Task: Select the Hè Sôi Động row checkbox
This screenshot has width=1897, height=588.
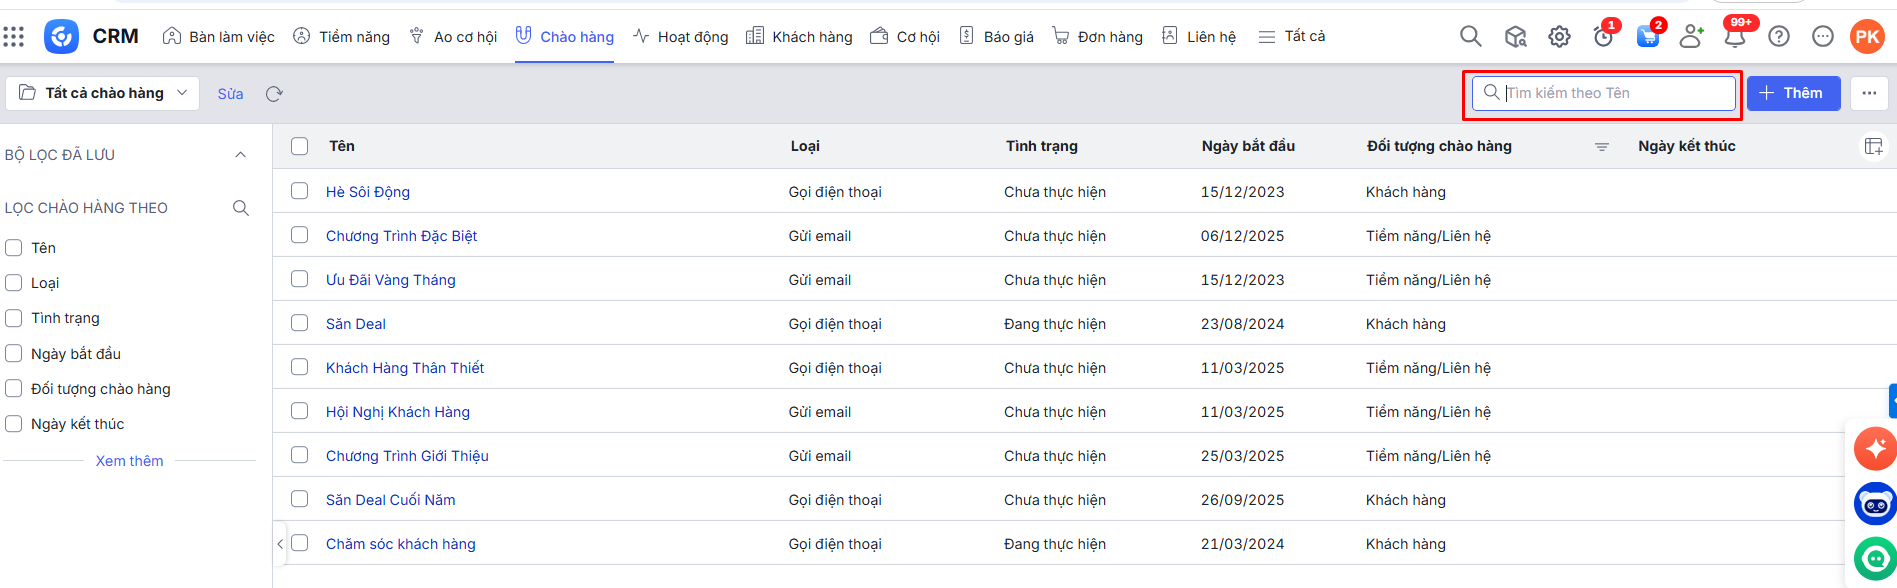Action: pyautogui.click(x=299, y=191)
